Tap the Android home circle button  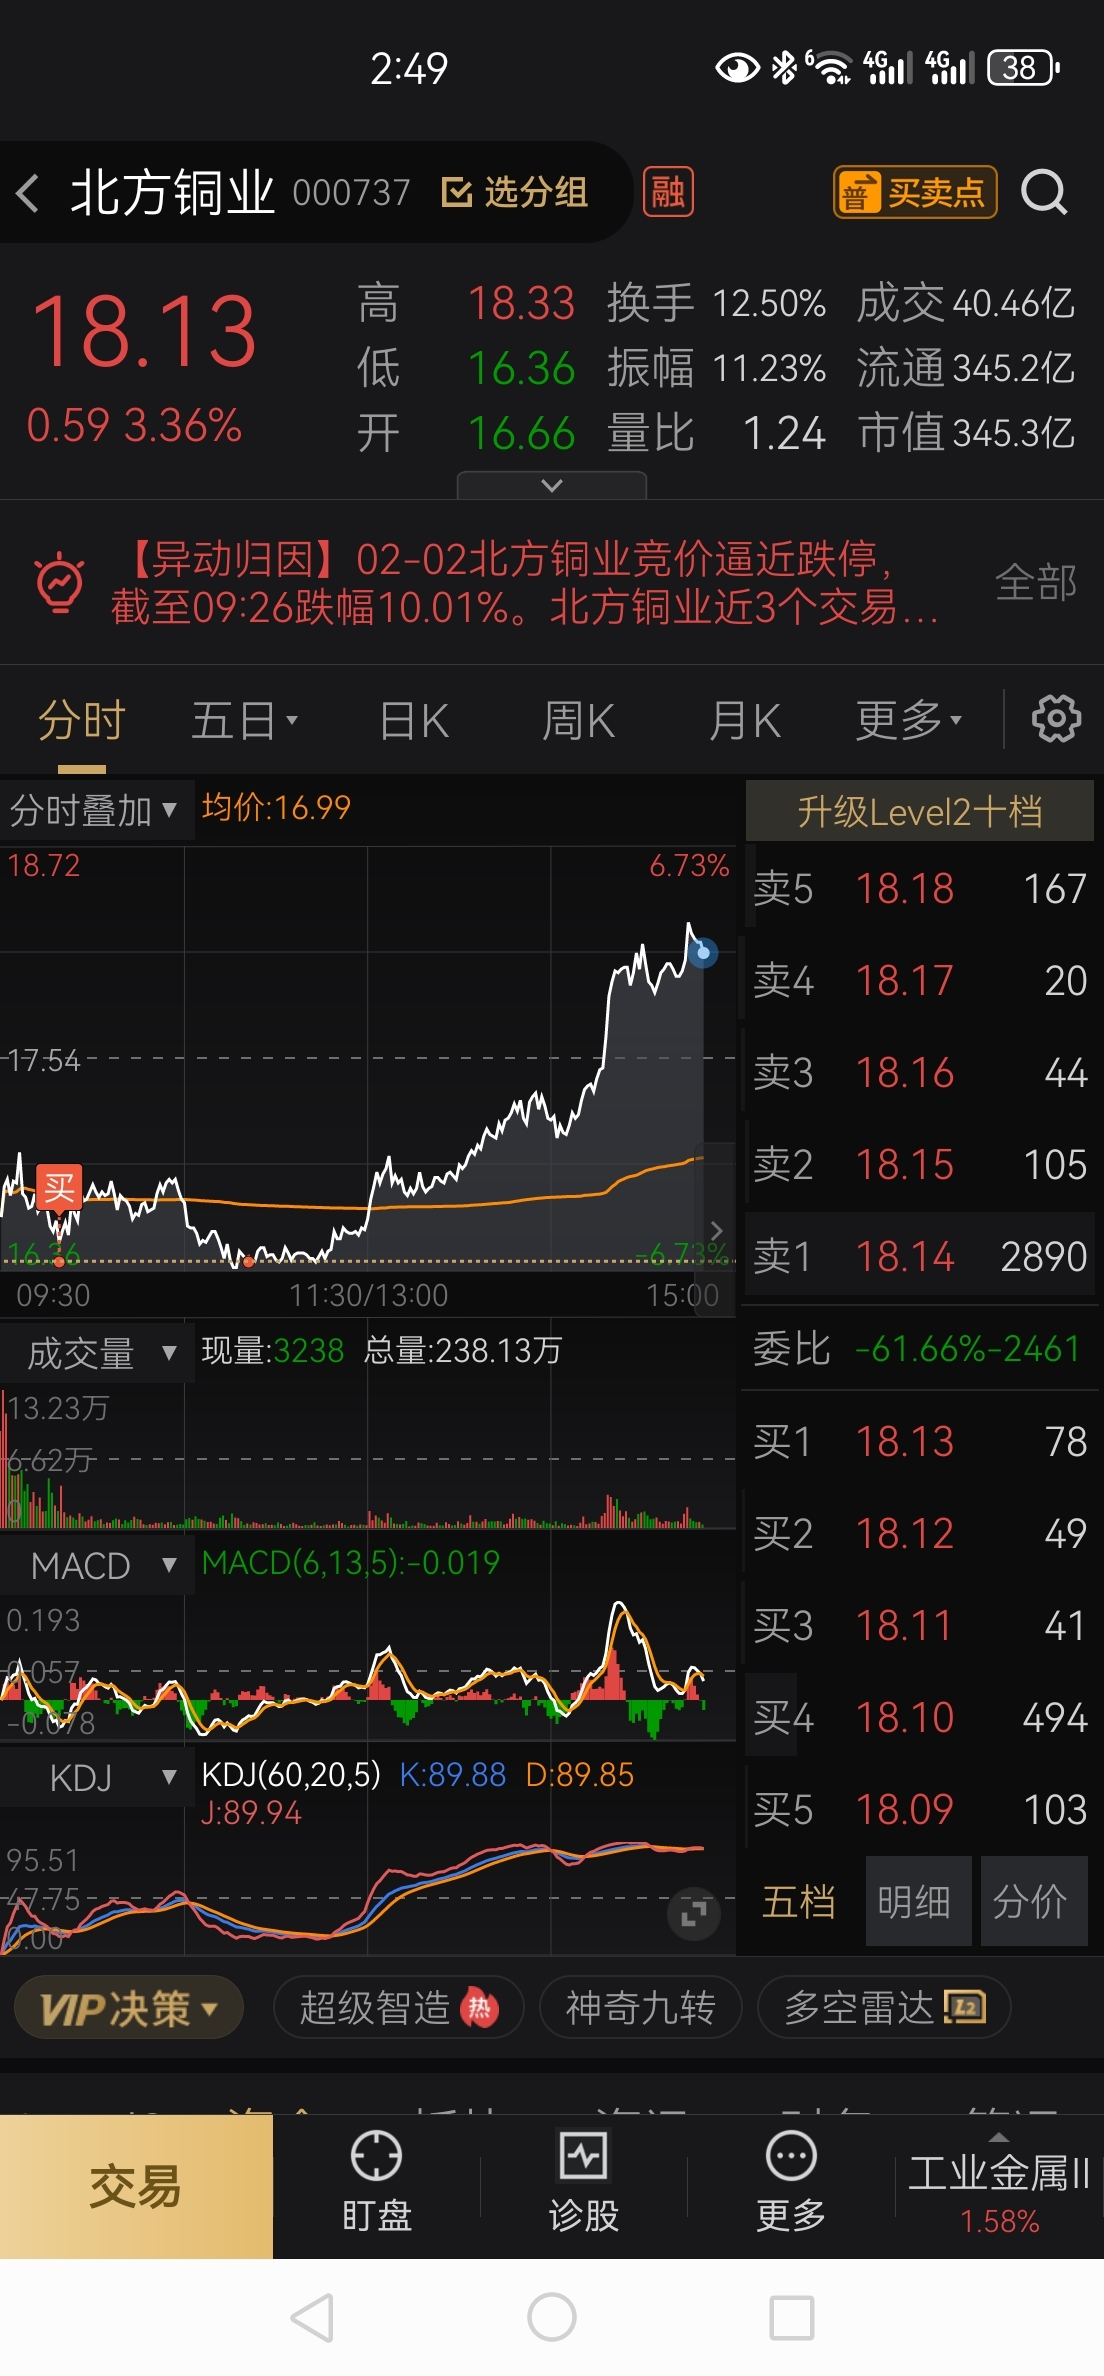point(552,2318)
